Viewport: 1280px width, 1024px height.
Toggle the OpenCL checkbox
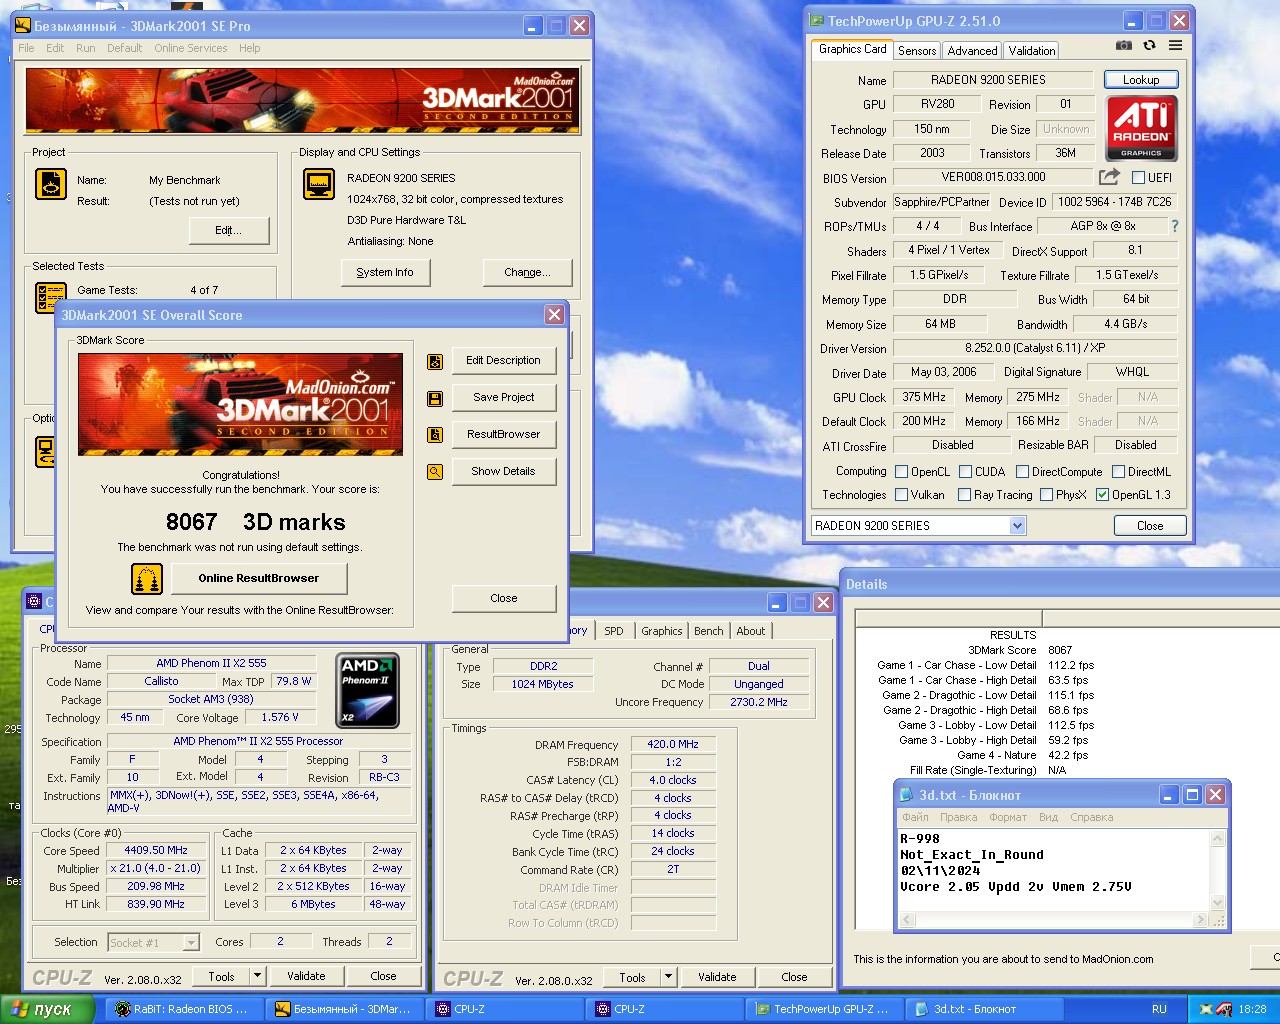click(901, 472)
